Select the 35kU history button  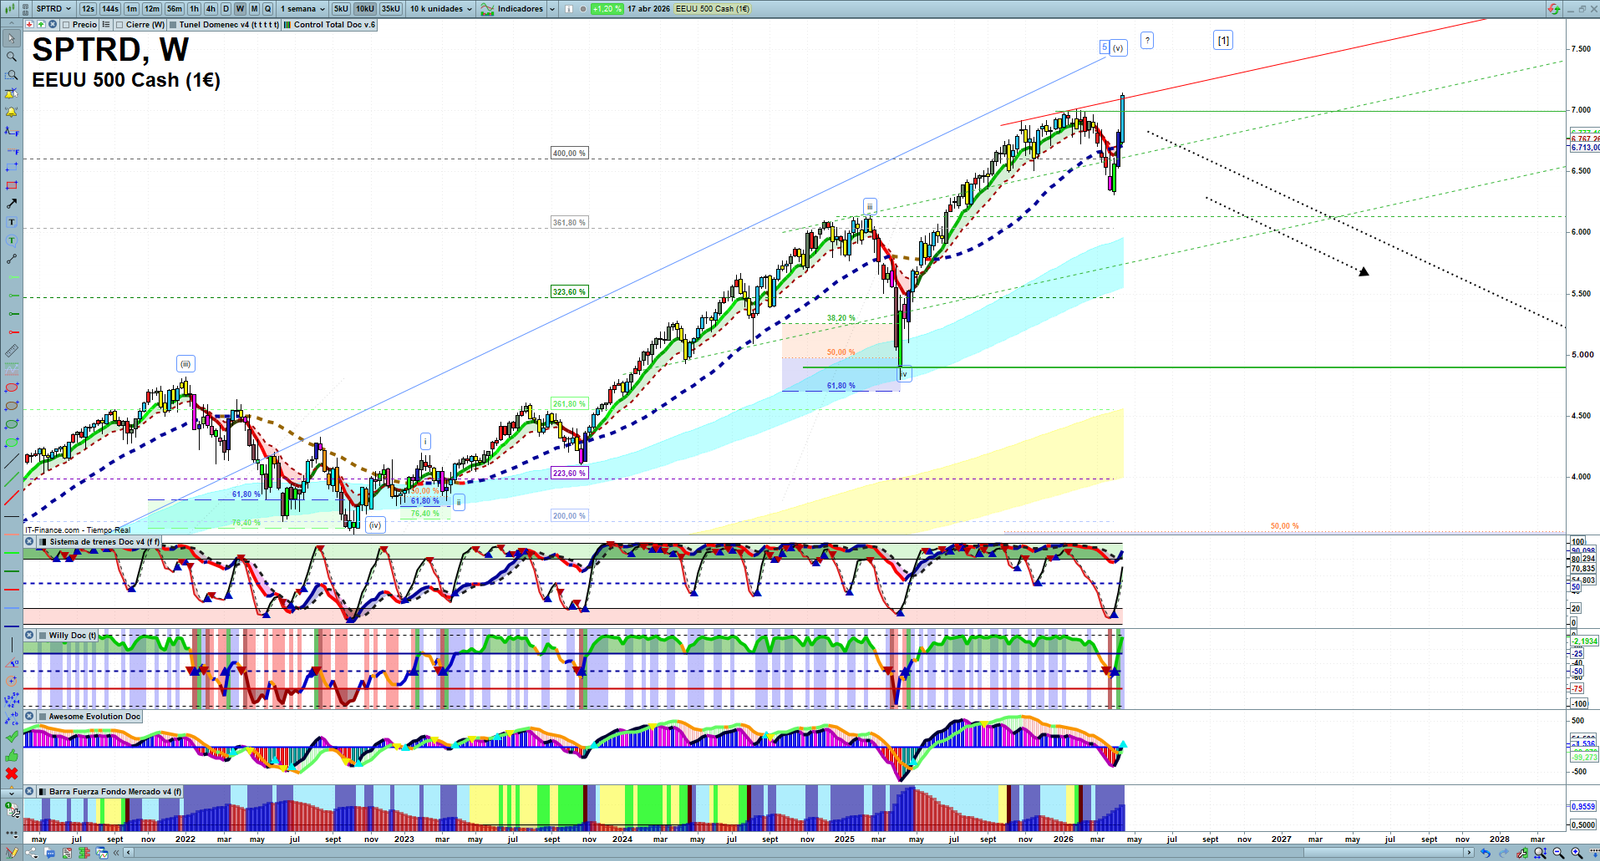pyautogui.click(x=391, y=9)
